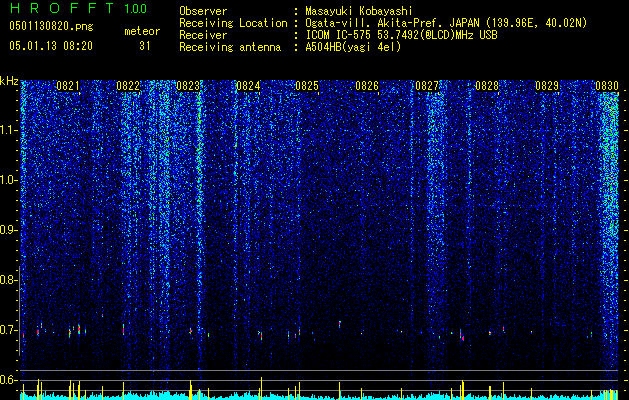
Task: Click the 0821 time marker
Action: coord(68,86)
